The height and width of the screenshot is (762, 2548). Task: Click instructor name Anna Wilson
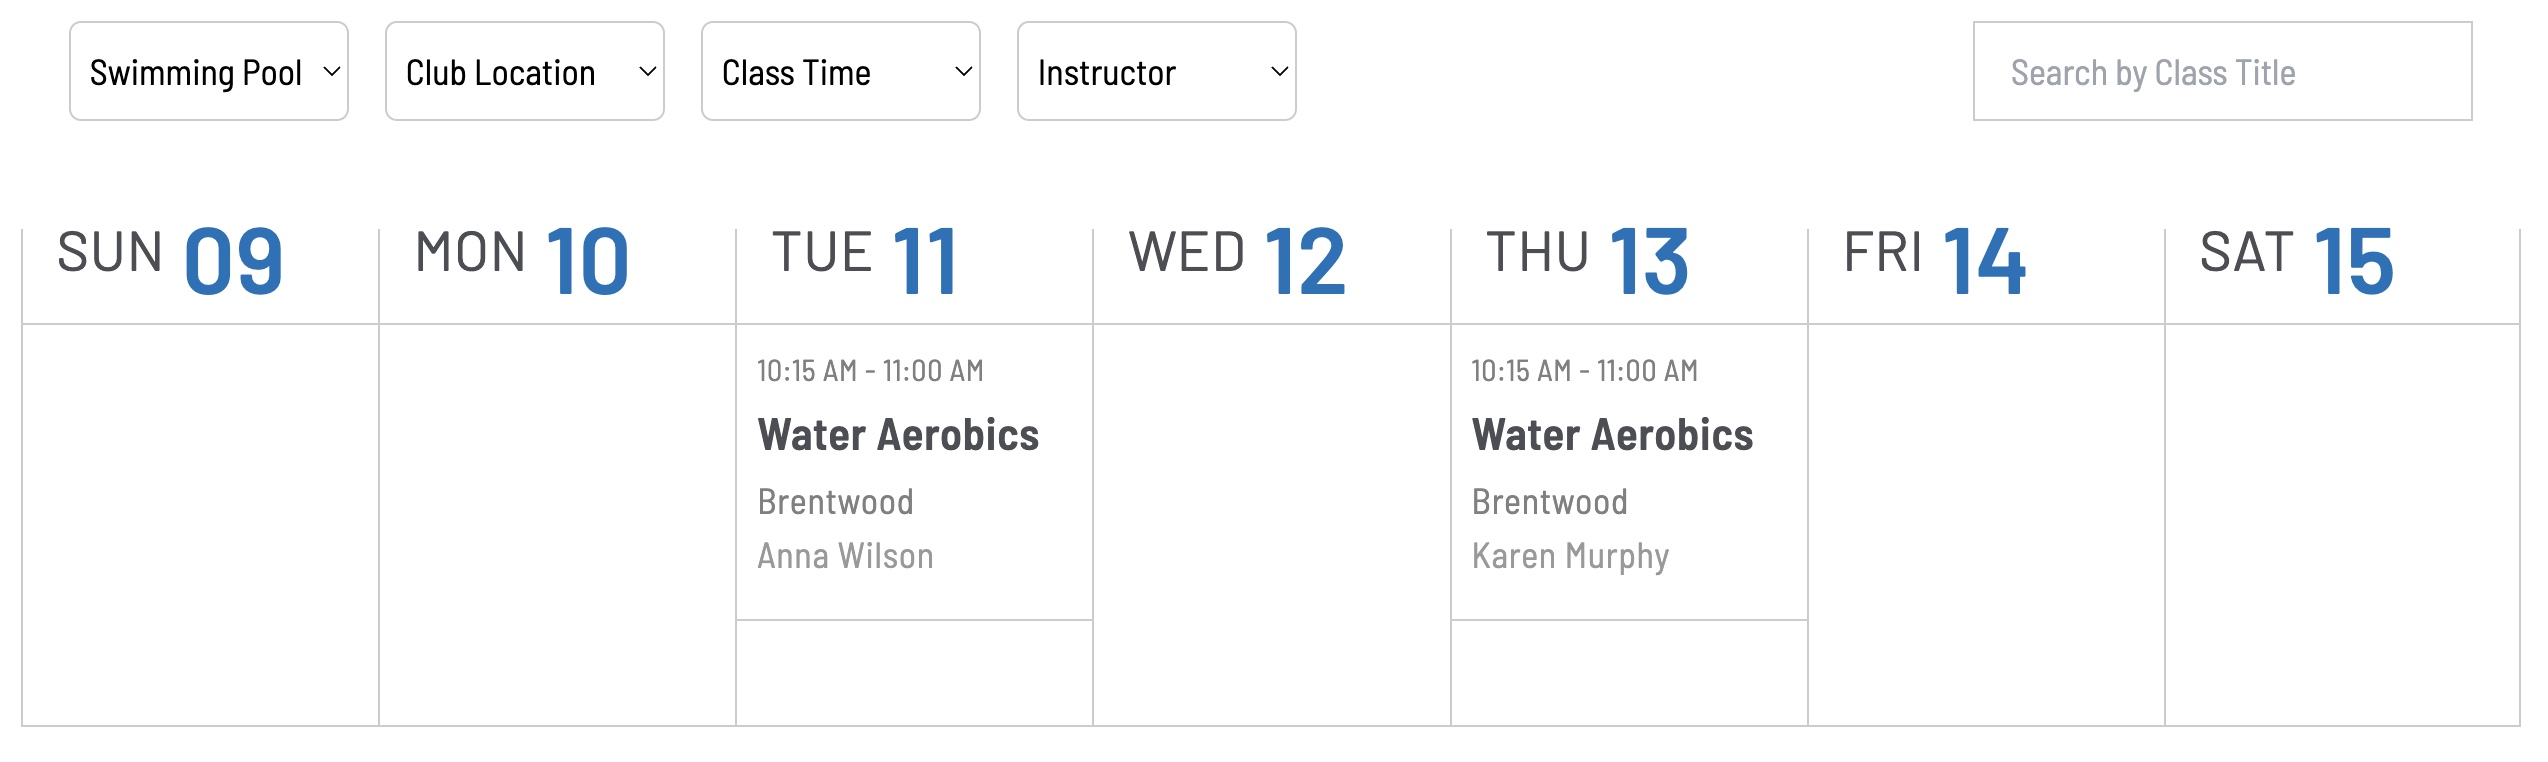845,556
